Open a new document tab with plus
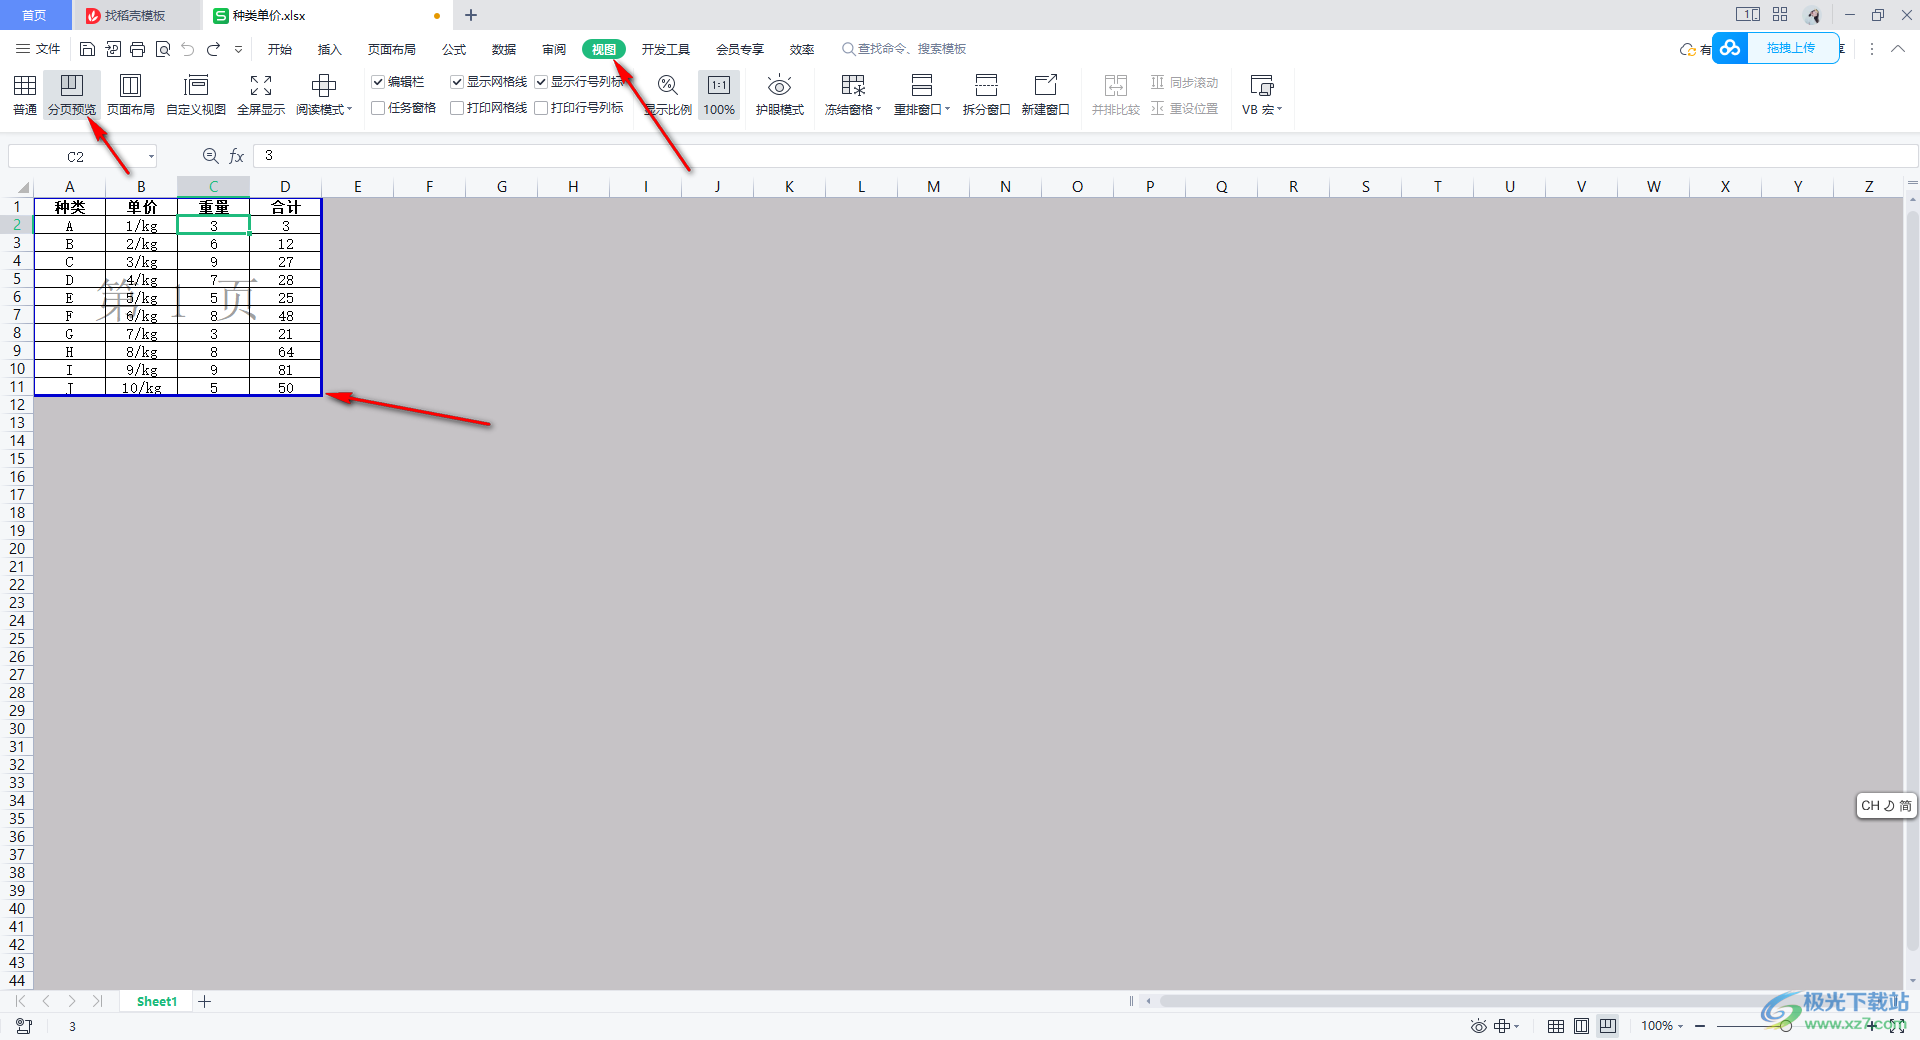This screenshot has width=1920, height=1040. [x=471, y=15]
